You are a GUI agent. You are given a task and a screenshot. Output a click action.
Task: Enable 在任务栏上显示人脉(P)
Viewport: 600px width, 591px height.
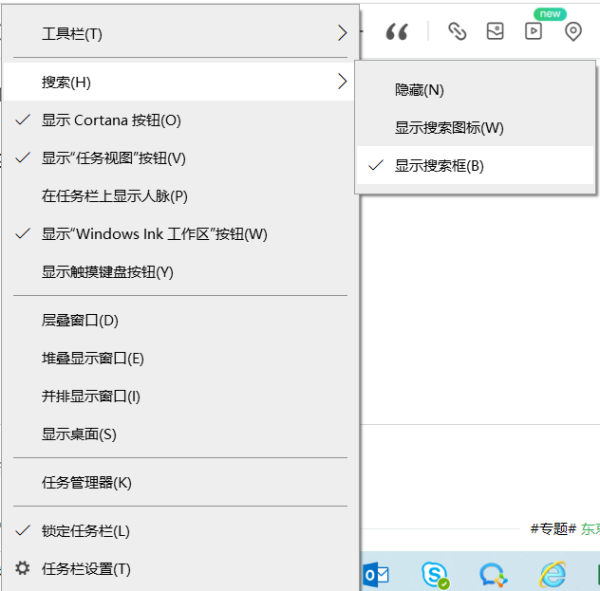tap(178, 196)
